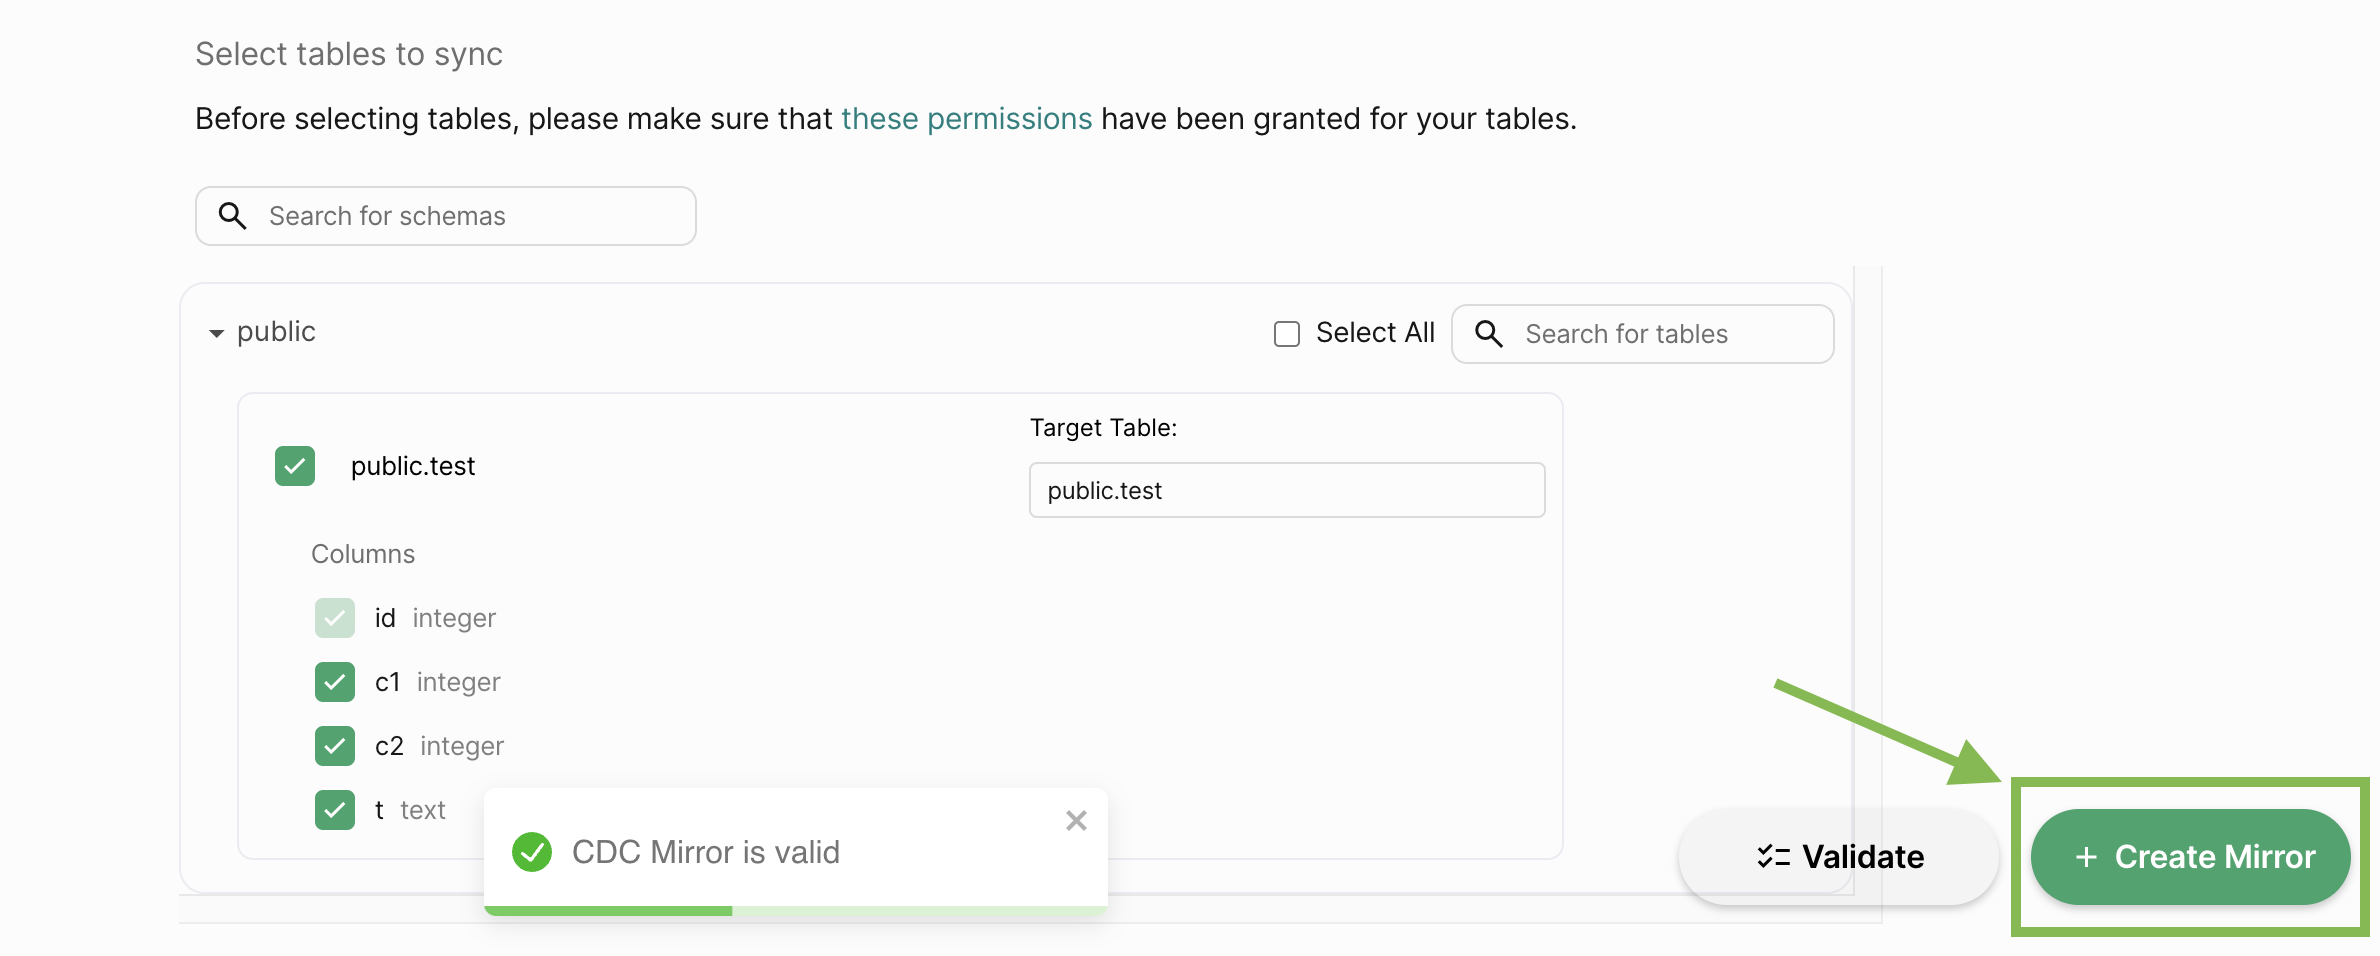Dismiss the CDC Mirror valid notification
Screen dimensions: 2380x956
coord(1076,821)
